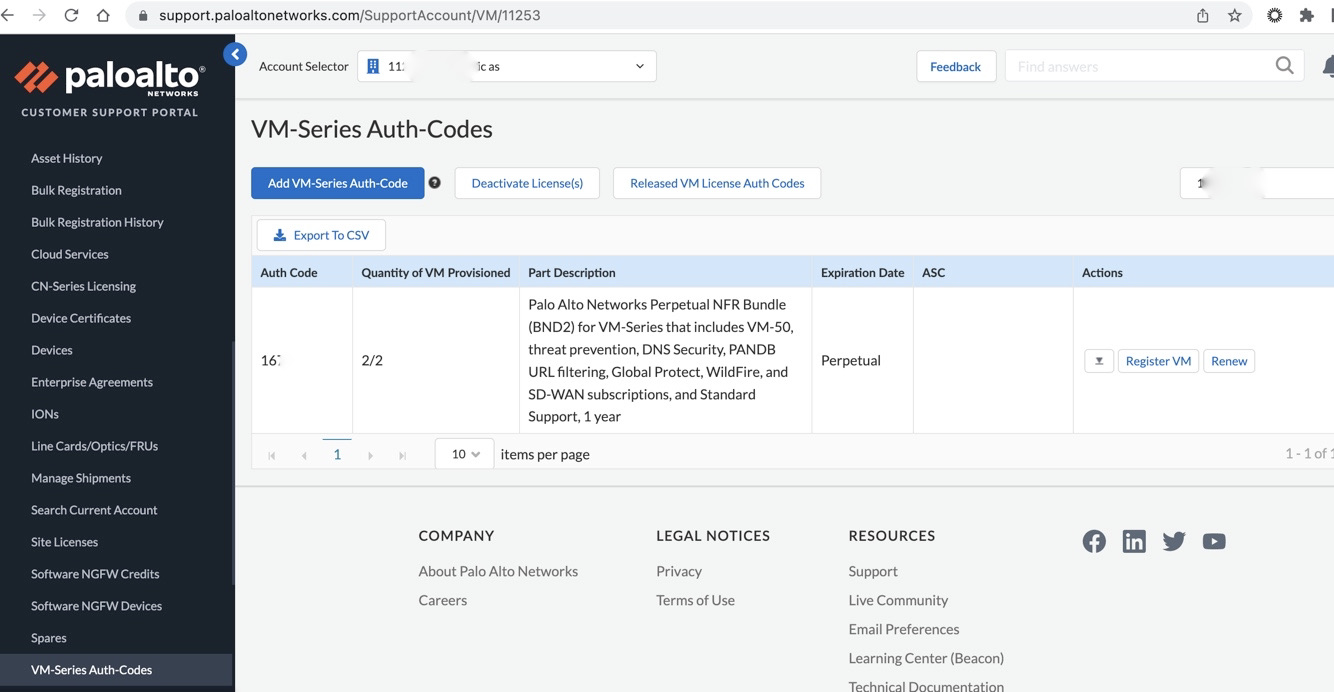Bookmark this page with the star icon

pos(1235,15)
